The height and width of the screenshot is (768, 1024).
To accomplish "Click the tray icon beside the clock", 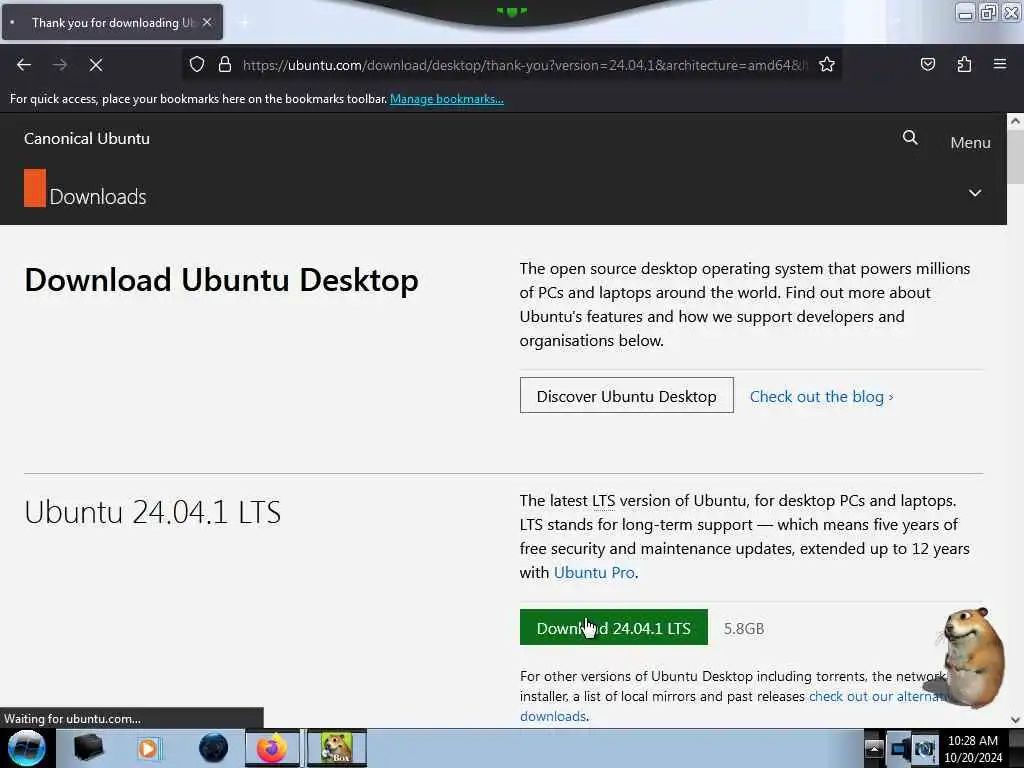I will 925,749.
